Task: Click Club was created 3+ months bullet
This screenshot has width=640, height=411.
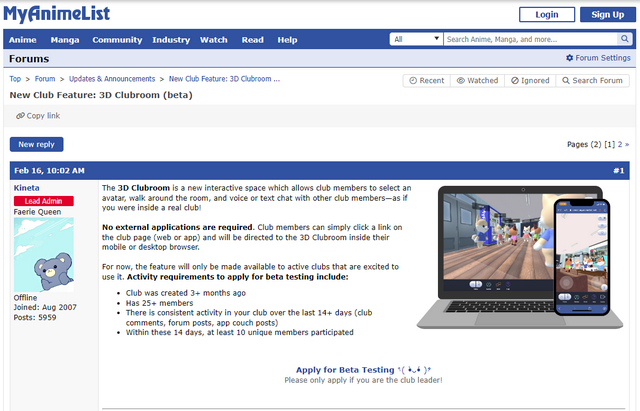Action: coord(186,293)
